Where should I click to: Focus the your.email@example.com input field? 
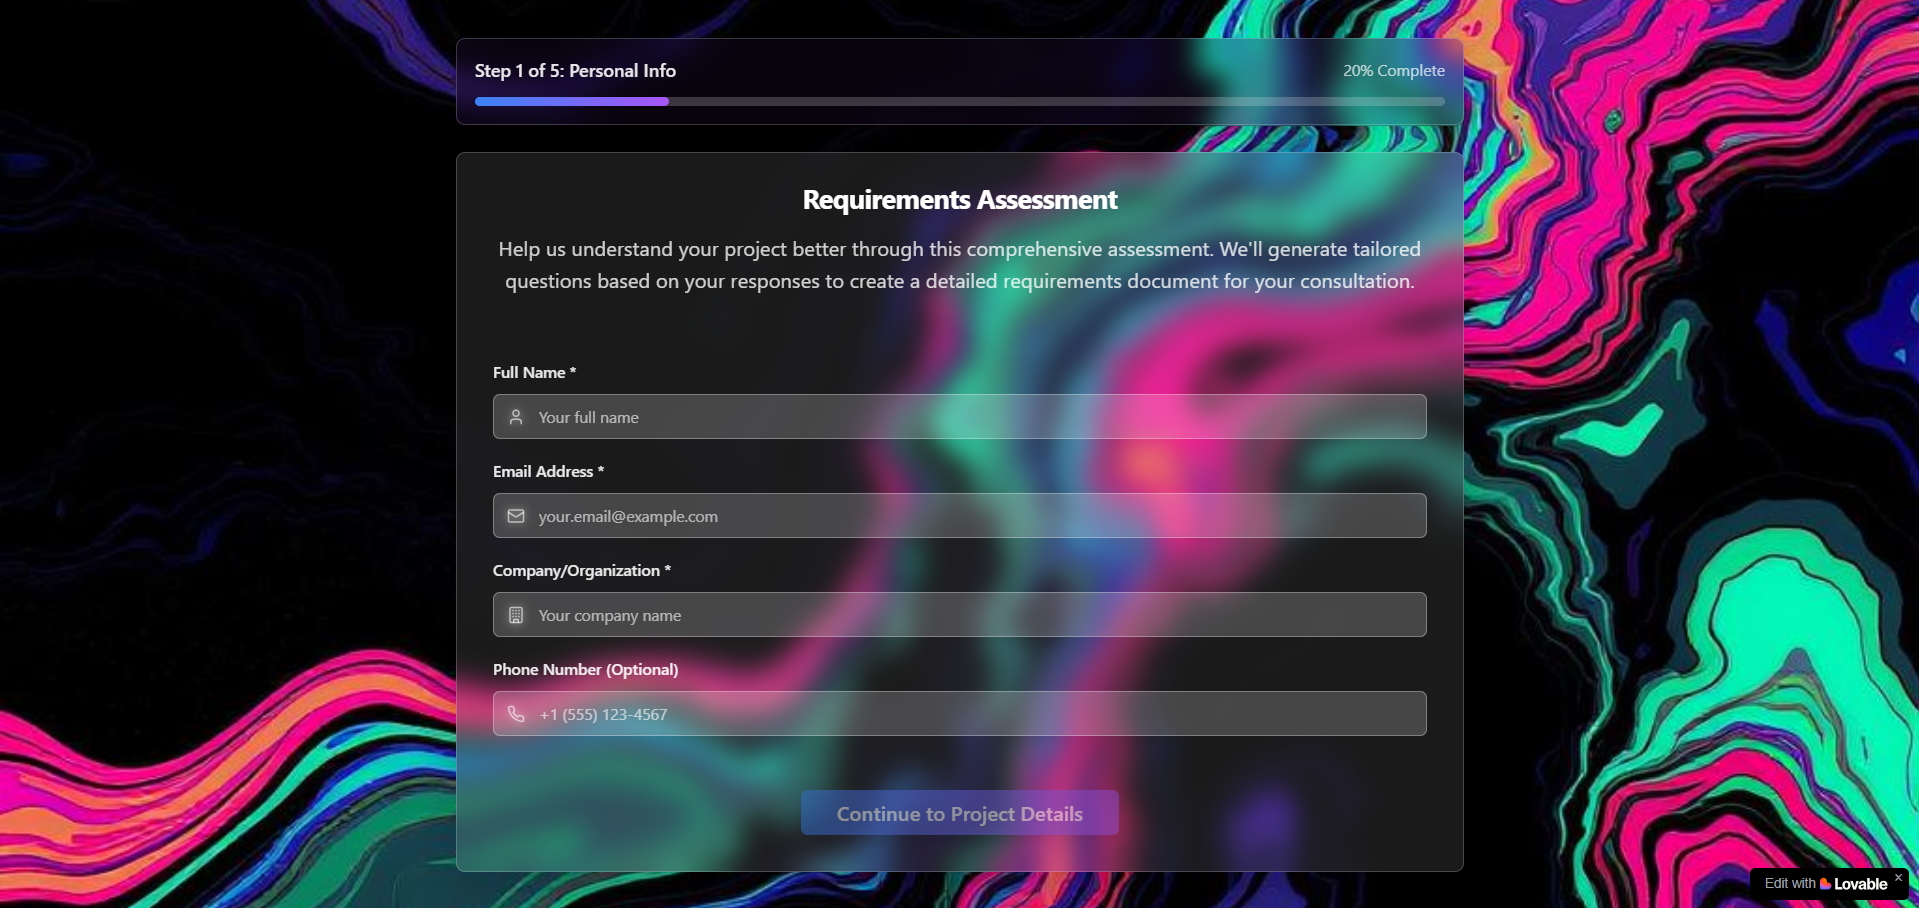(960, 516)
